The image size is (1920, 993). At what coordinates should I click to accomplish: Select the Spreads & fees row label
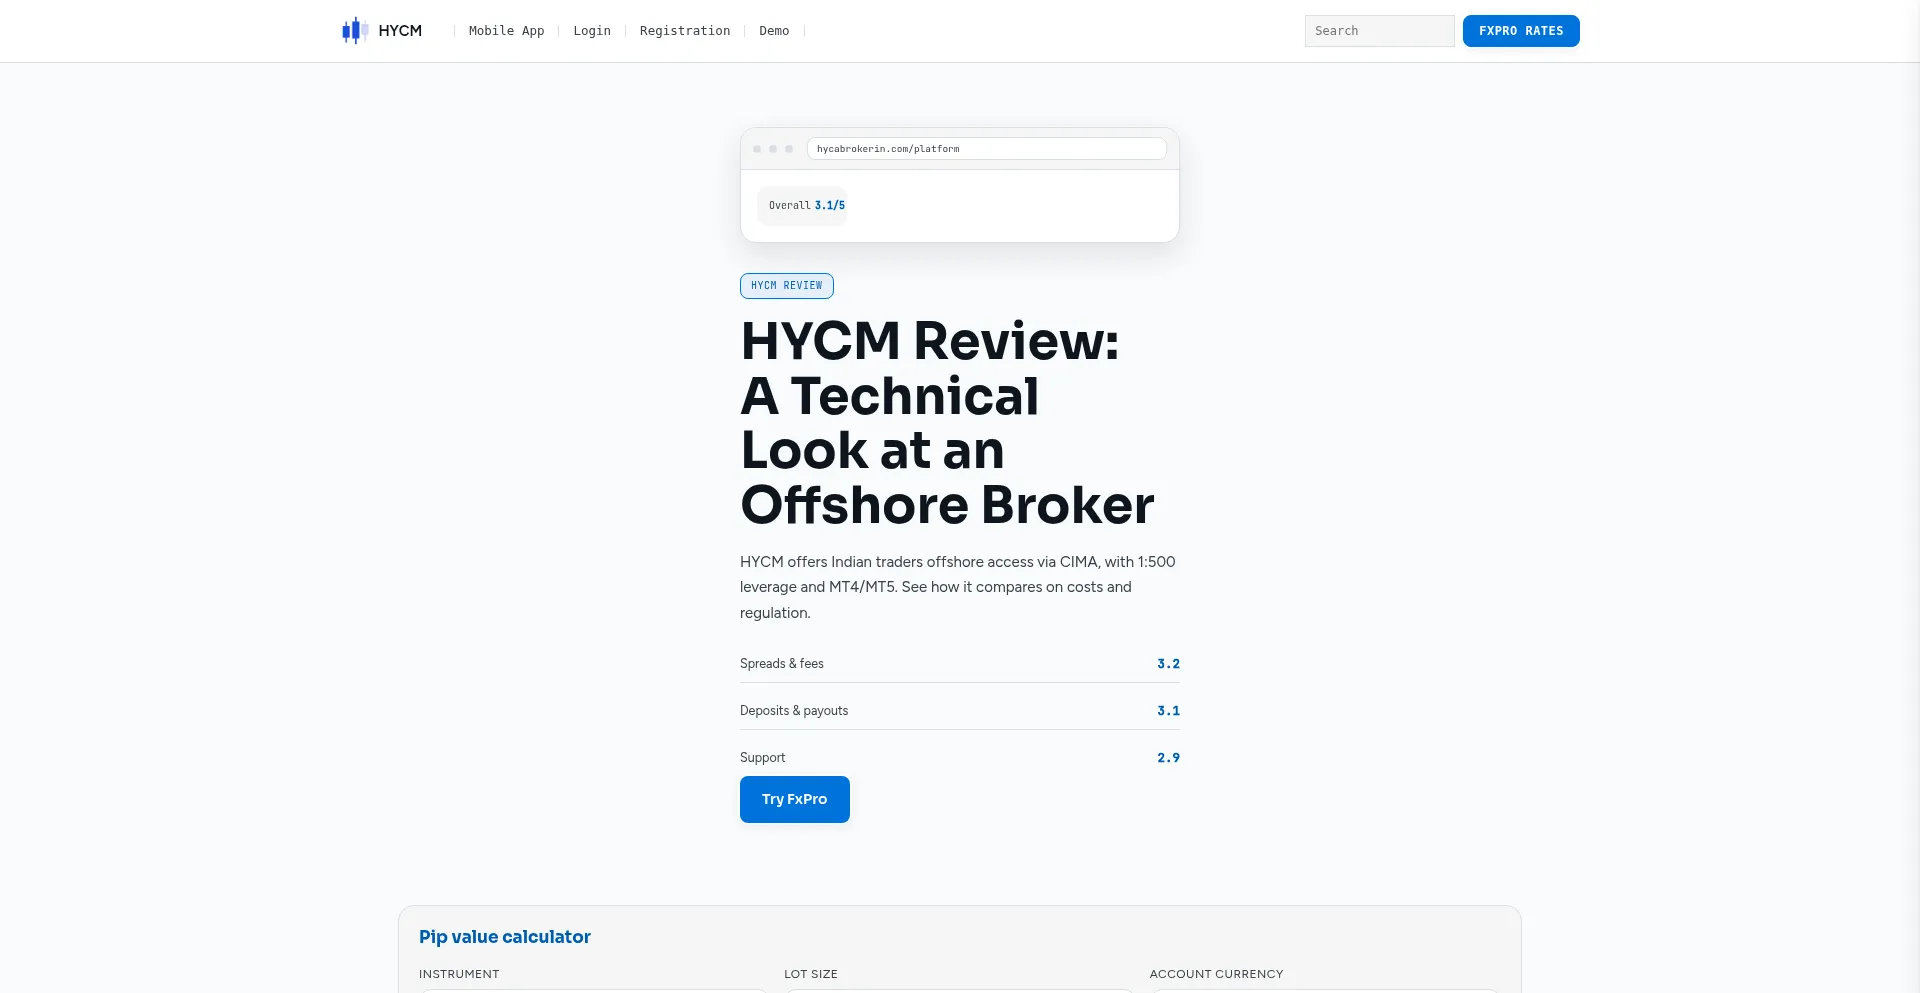pyautogui.click(x=782, y=664)
